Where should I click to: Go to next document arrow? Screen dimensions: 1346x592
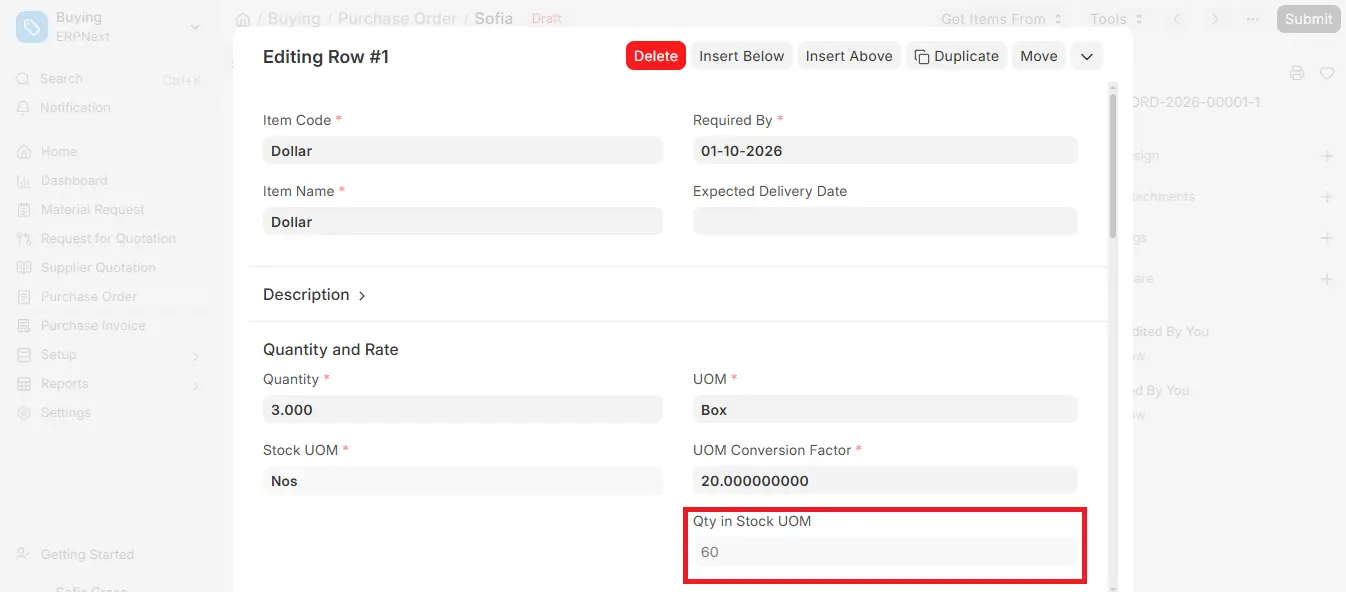pos(1215,19)
